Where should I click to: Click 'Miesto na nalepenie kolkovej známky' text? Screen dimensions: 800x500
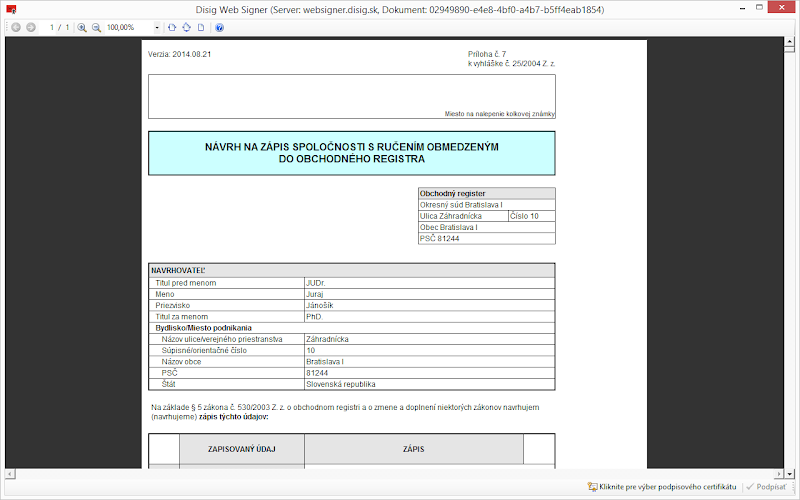(499, 114)
